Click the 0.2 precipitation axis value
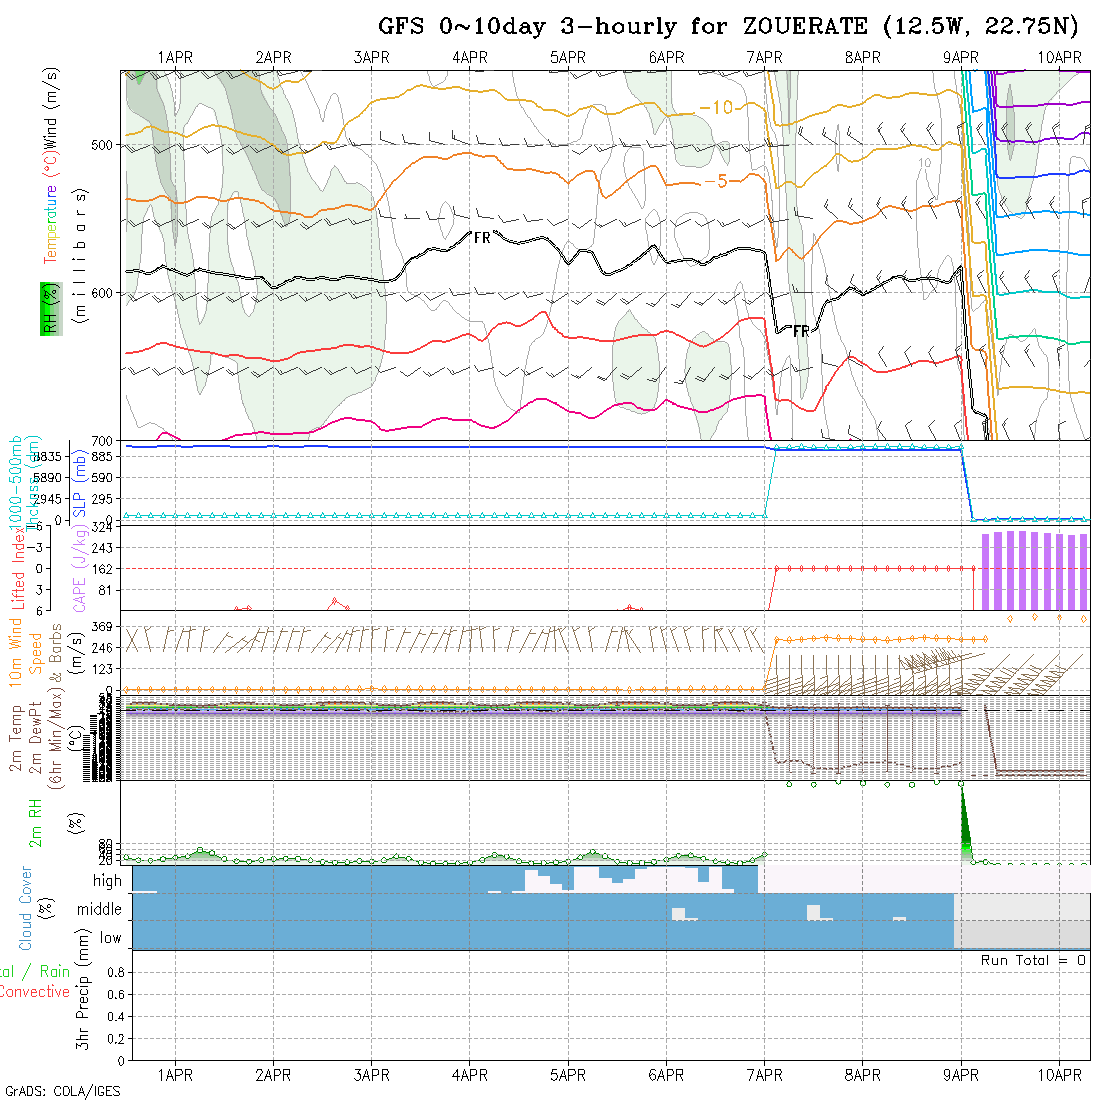The width and height of the screenshot is (1100, 1100). (x=116, y=1038)
